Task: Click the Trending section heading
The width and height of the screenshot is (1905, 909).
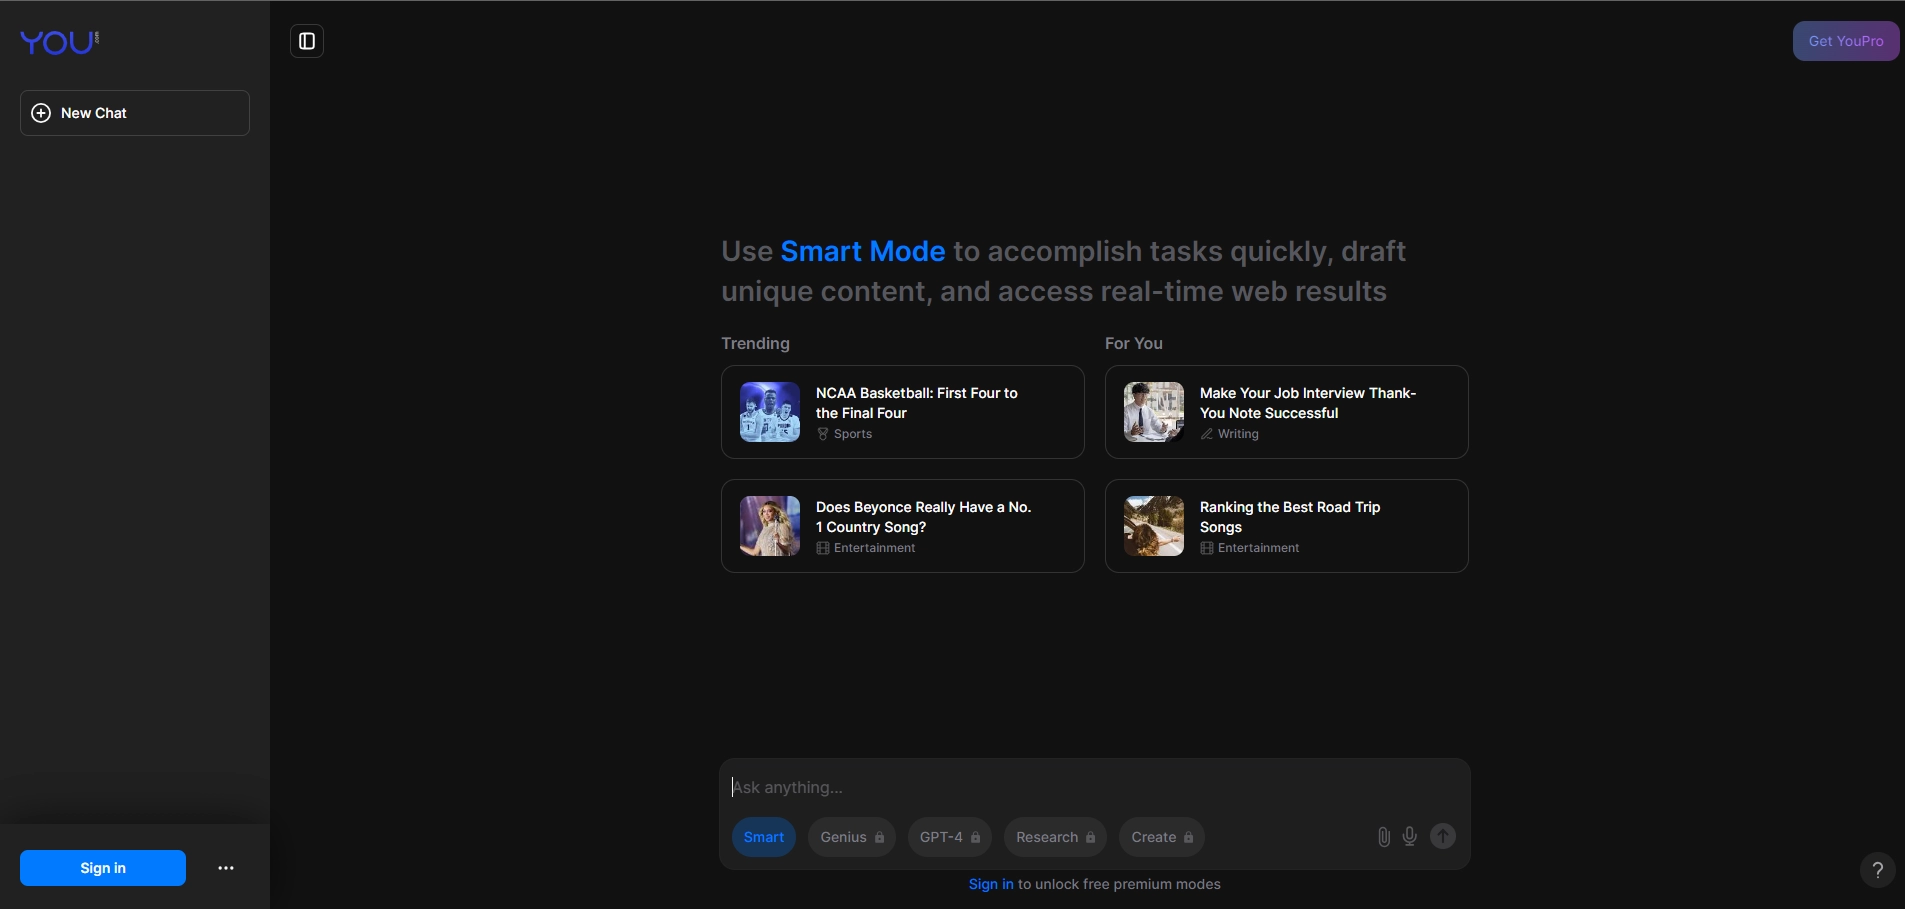Action: pyautogui.click(x=756, y=343)
